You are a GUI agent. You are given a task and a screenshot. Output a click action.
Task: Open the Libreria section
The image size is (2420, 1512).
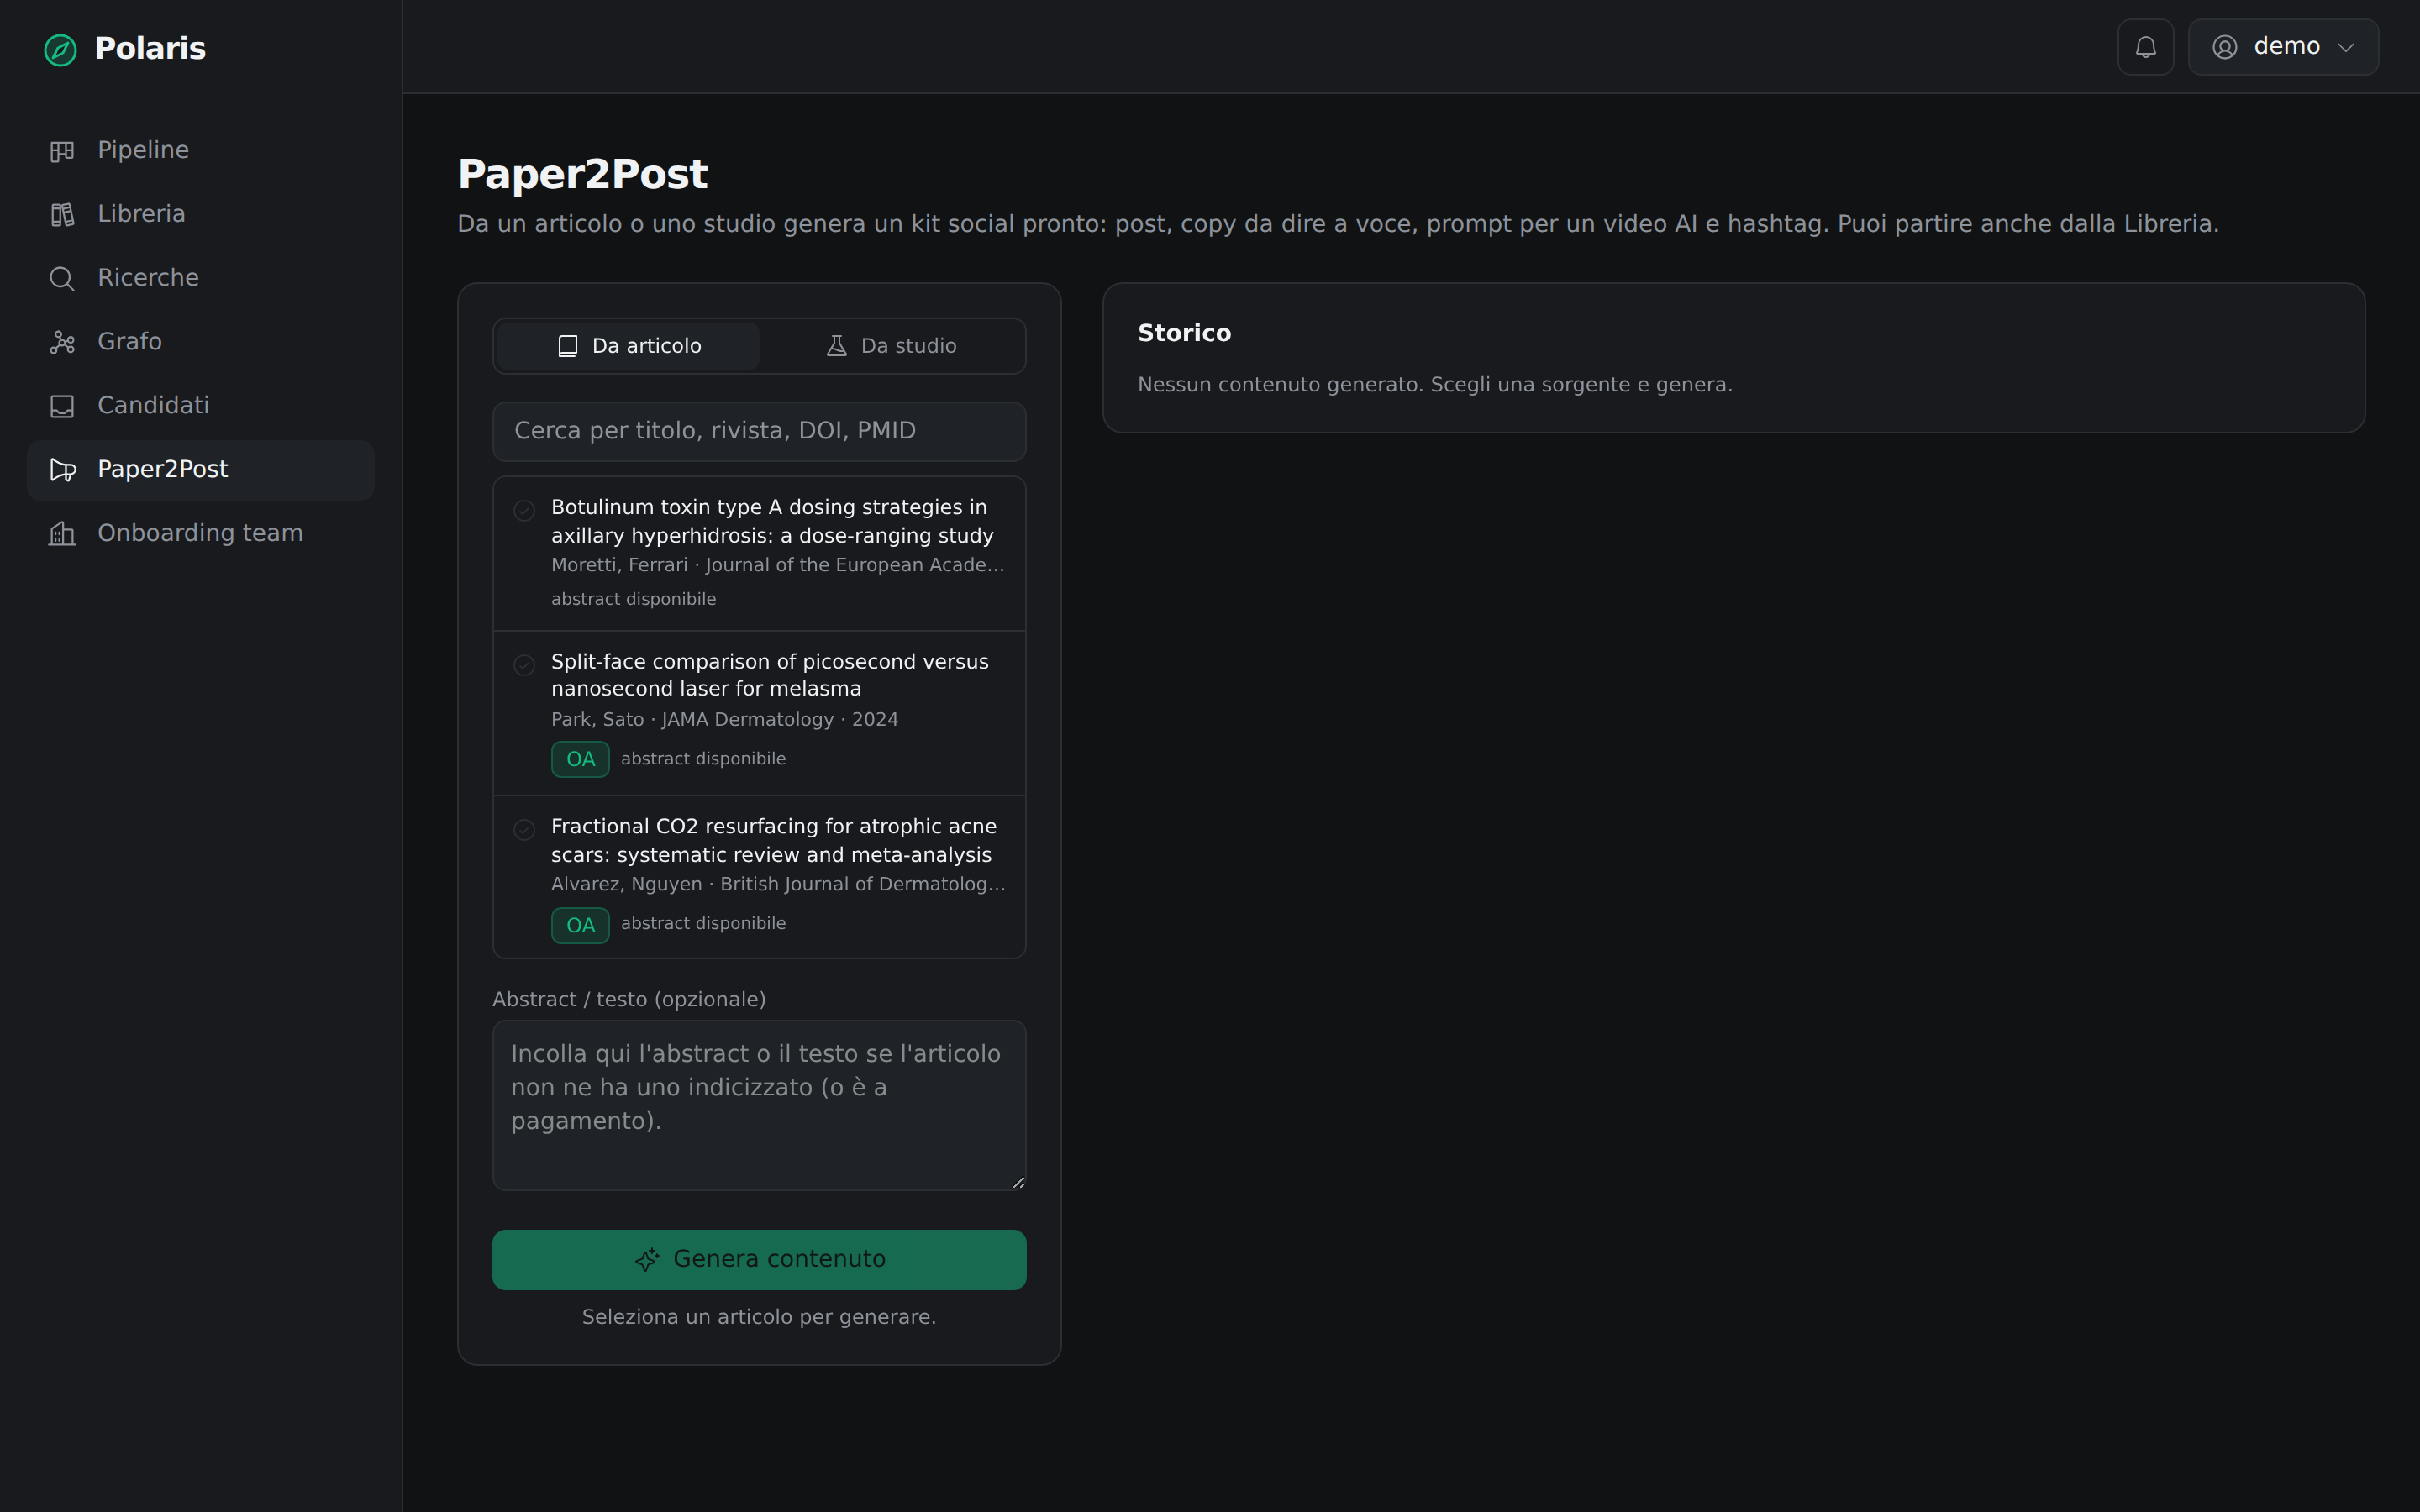200,215
